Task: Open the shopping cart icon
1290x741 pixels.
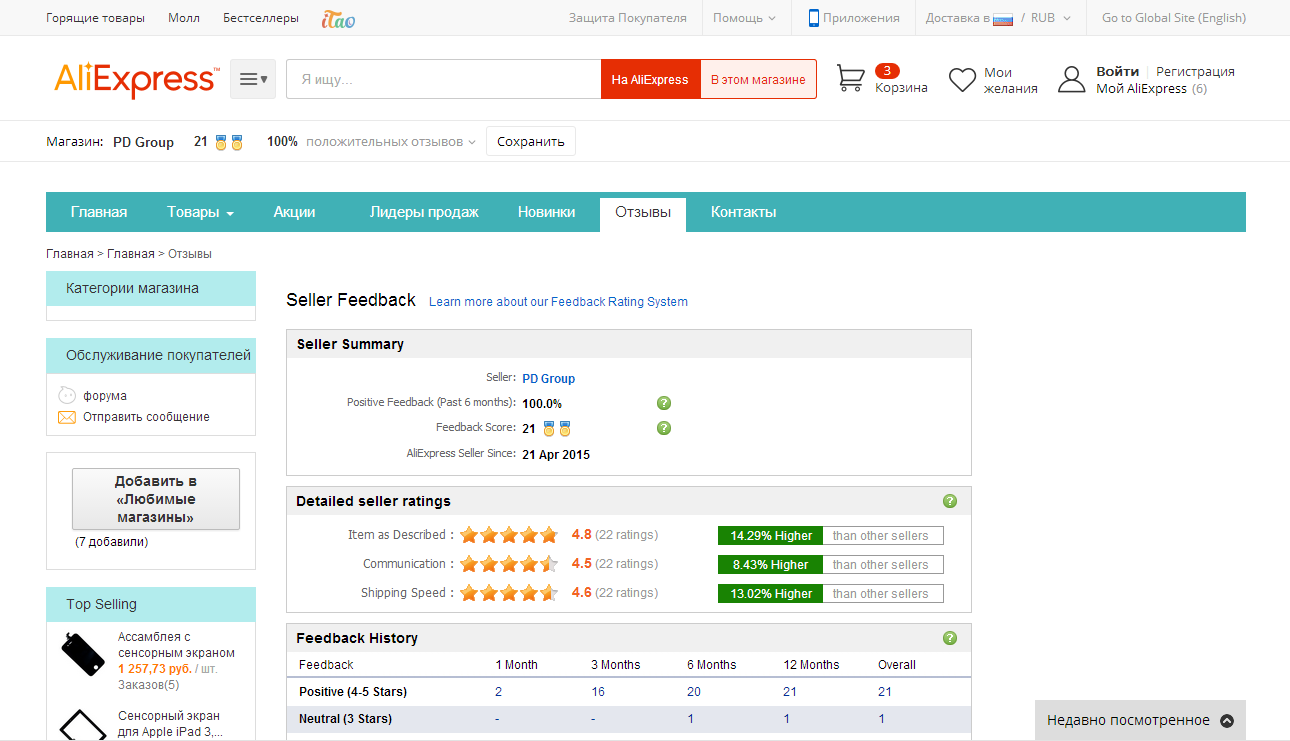Action: pos(851,79)
